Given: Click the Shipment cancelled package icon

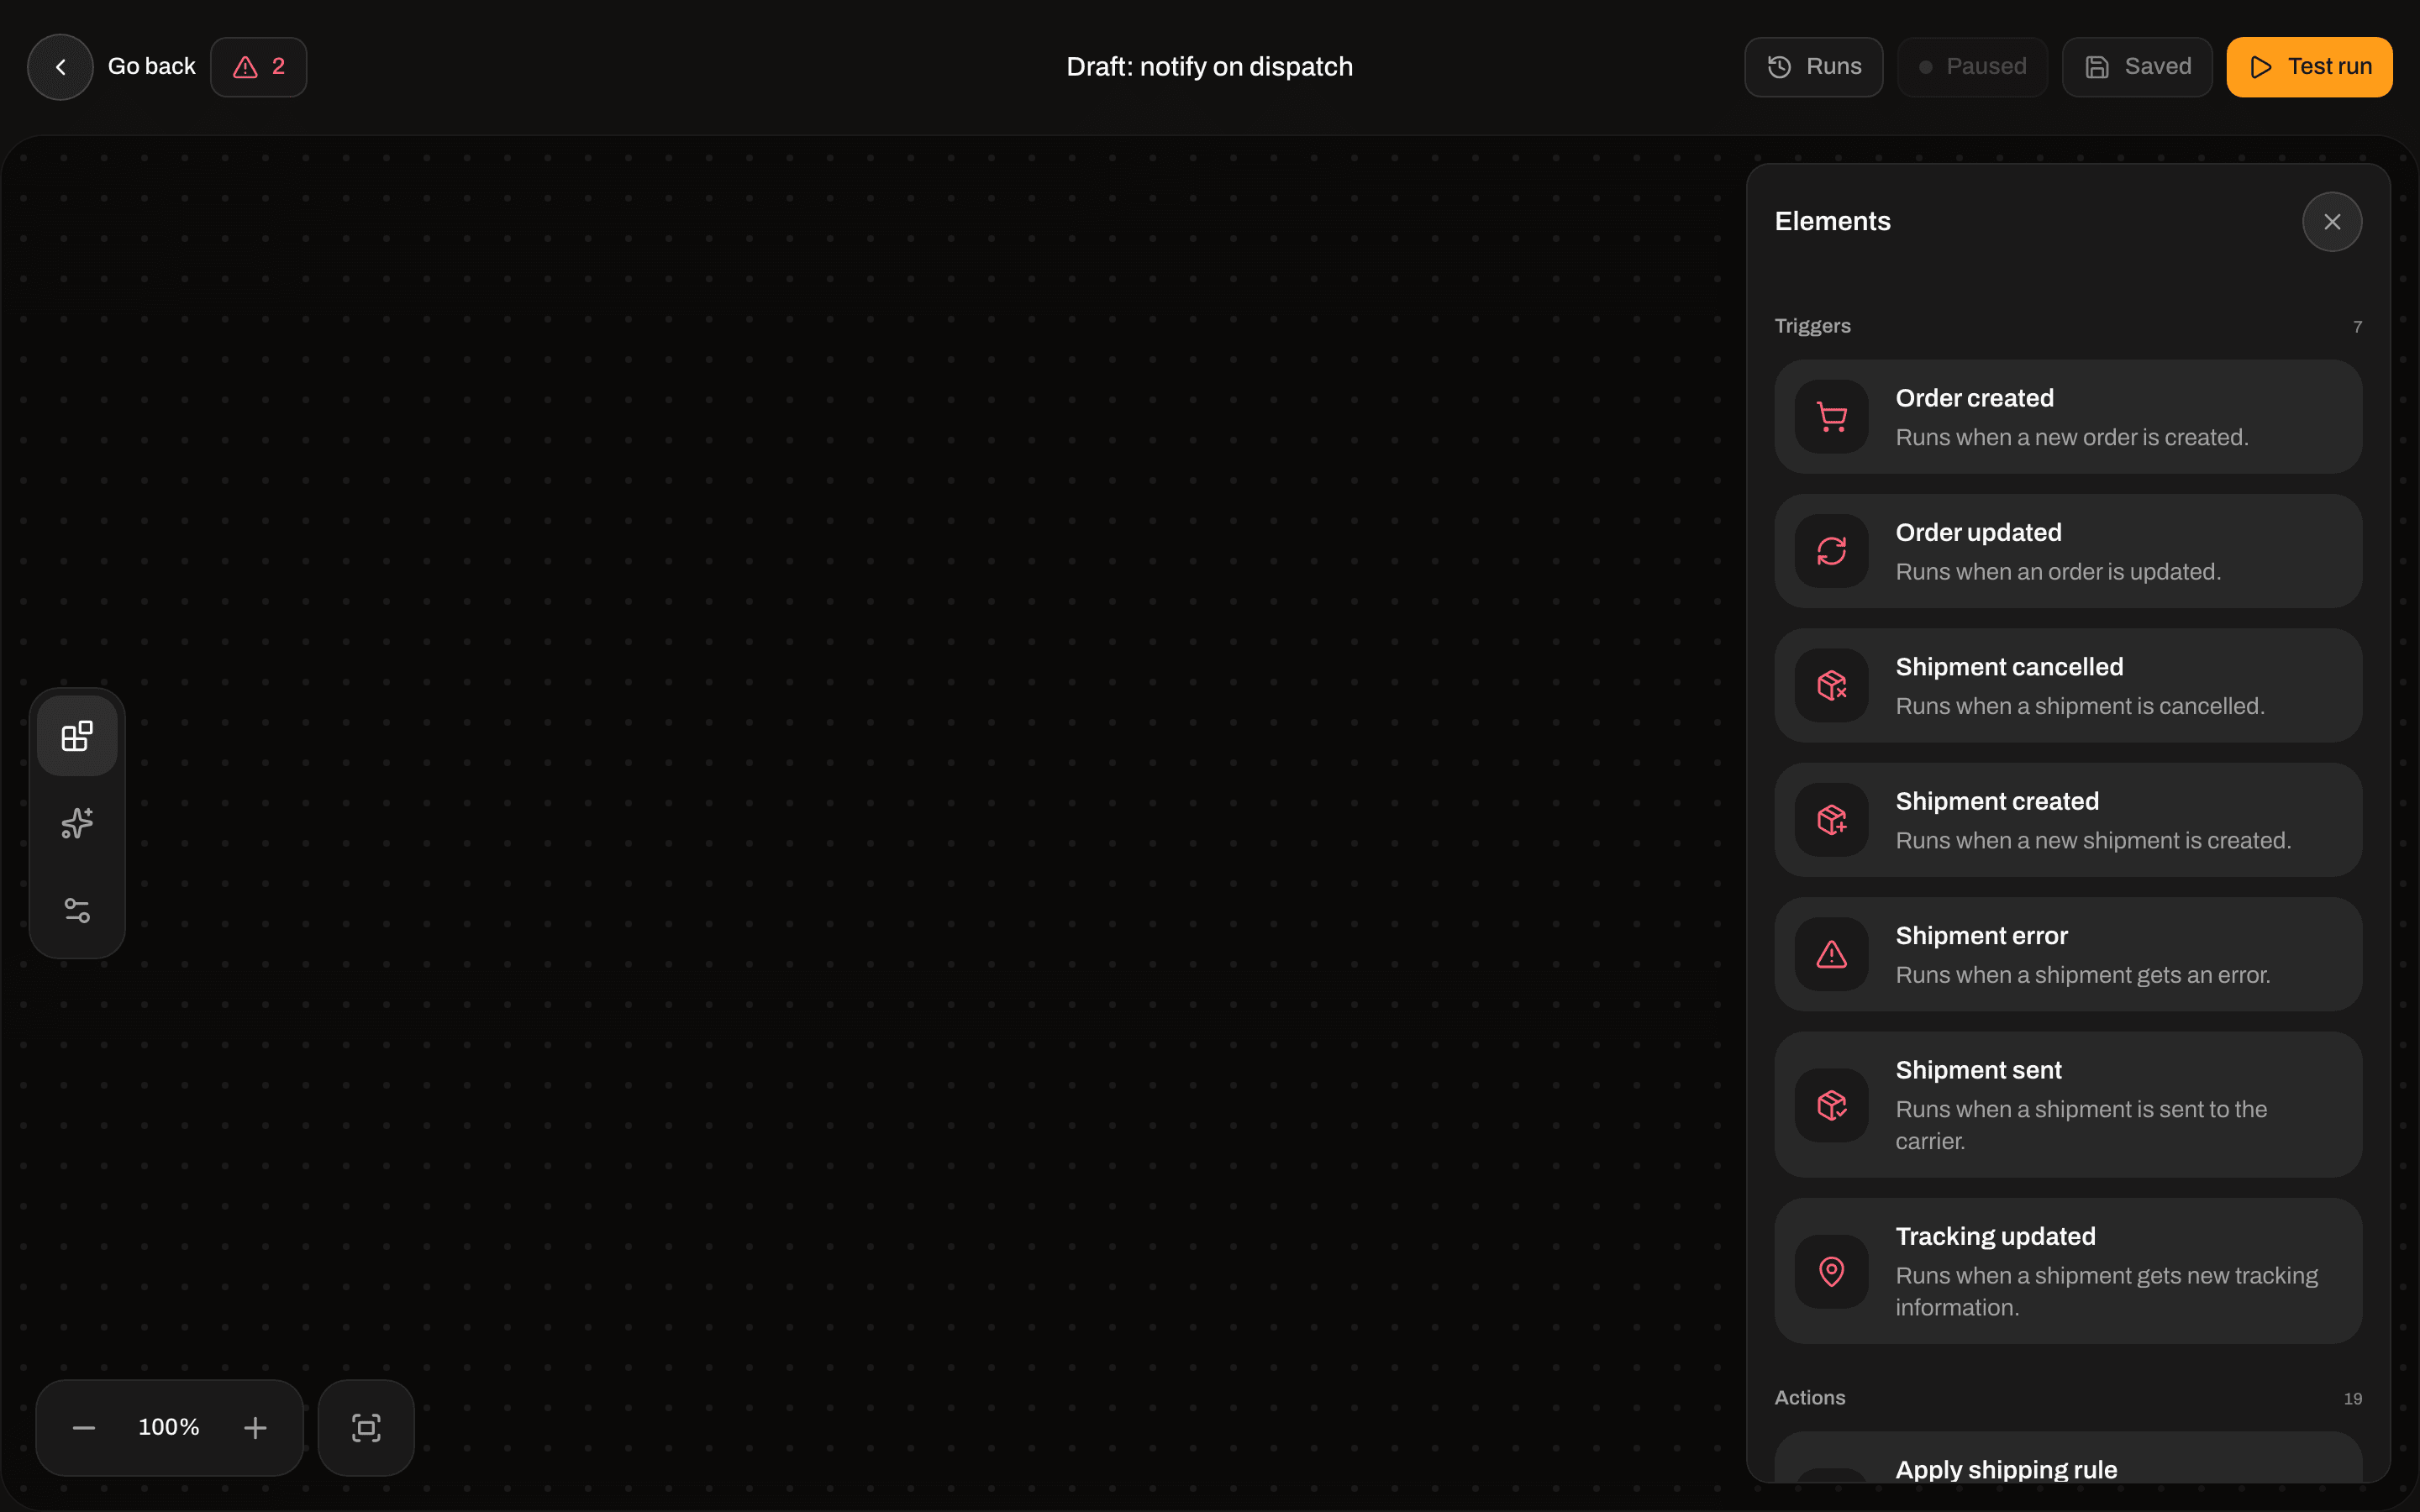Looking at the screenshot, I should [1831, 685].
